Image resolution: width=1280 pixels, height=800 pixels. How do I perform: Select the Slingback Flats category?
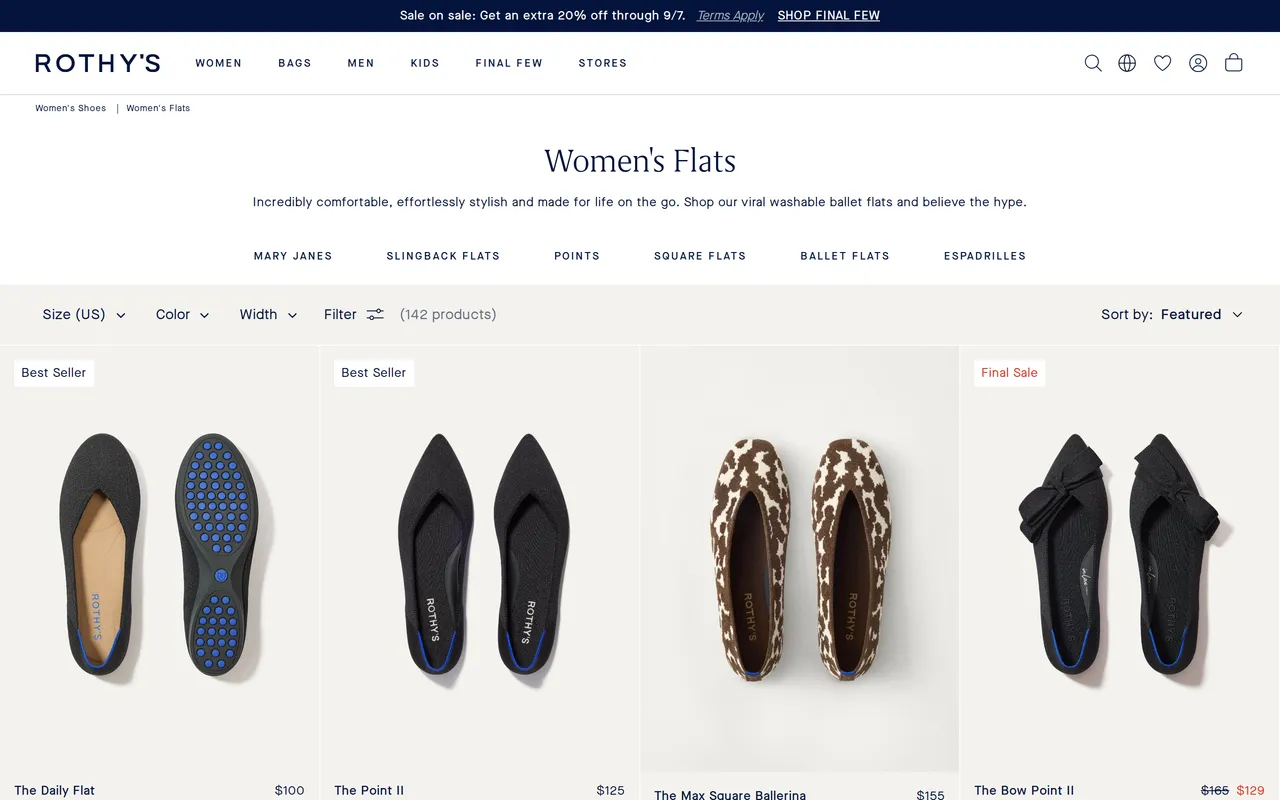click(443, 256)
